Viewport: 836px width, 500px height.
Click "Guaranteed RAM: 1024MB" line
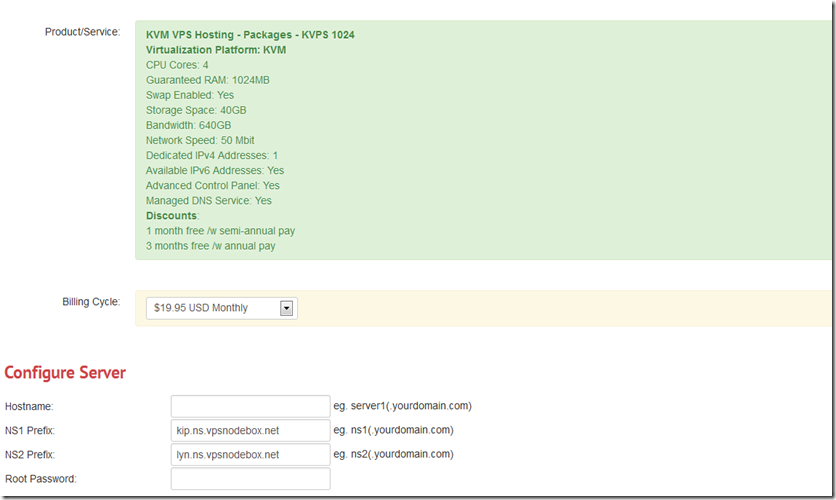click(208, 80)
